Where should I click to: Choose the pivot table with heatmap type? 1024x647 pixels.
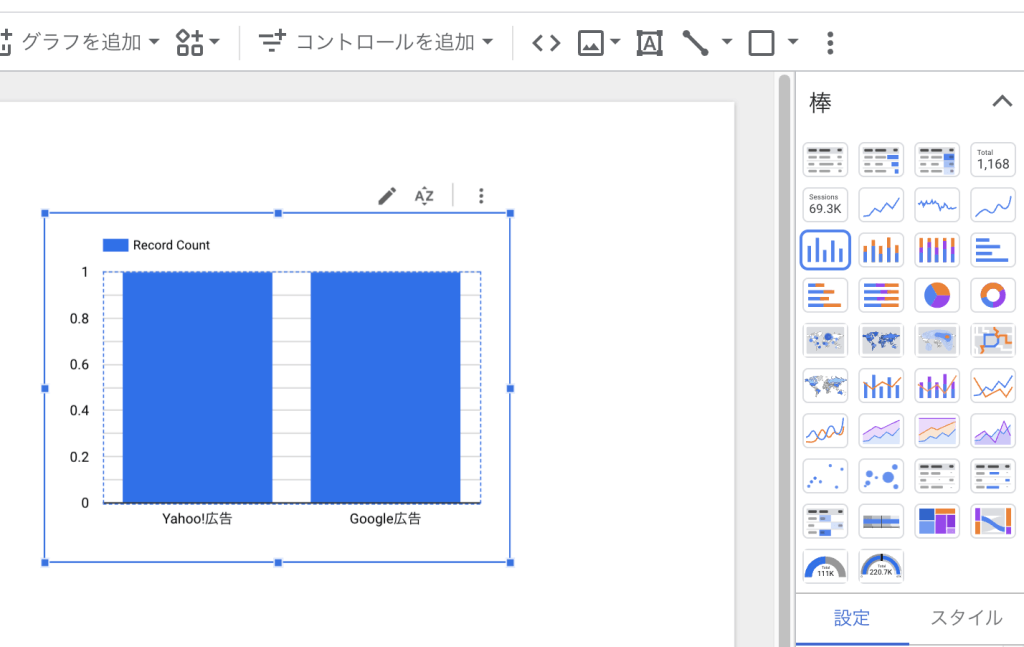pos(825,521)
